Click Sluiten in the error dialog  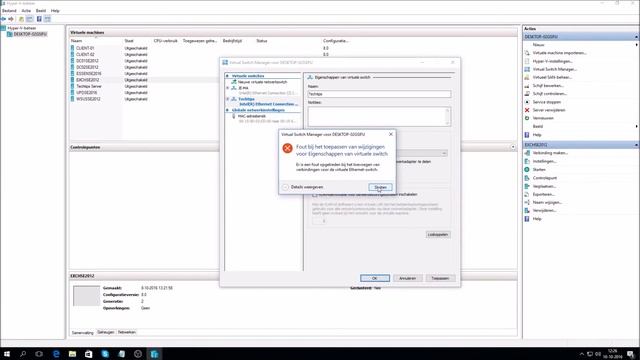pos(380,187)
